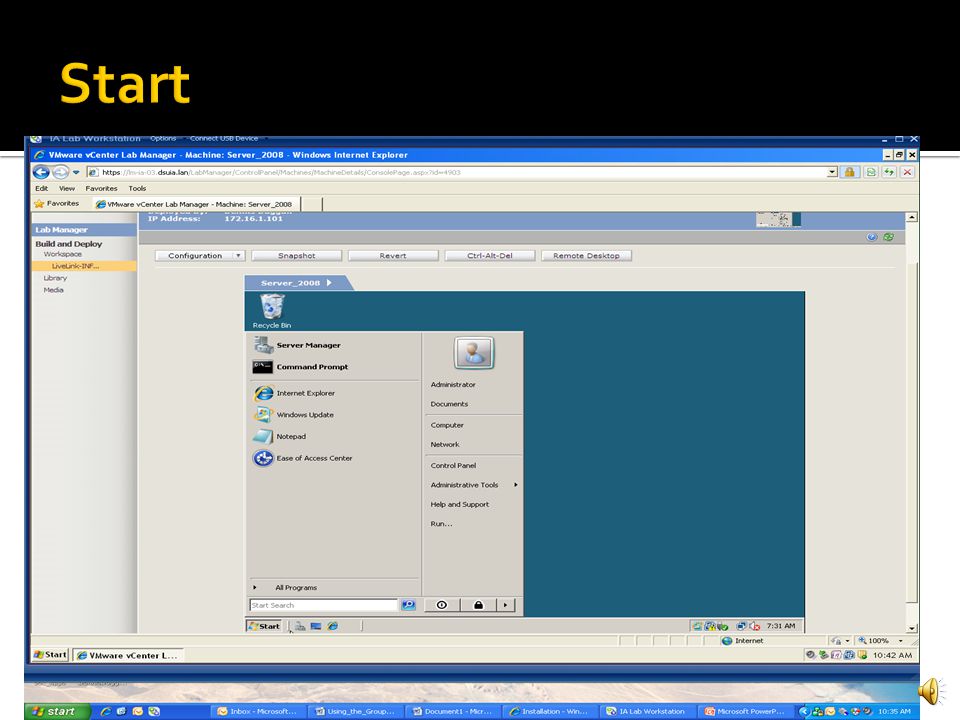Open Library in the sidebar
The width and height of the screenshot is (960, 720).
click(x=55, y=278)
